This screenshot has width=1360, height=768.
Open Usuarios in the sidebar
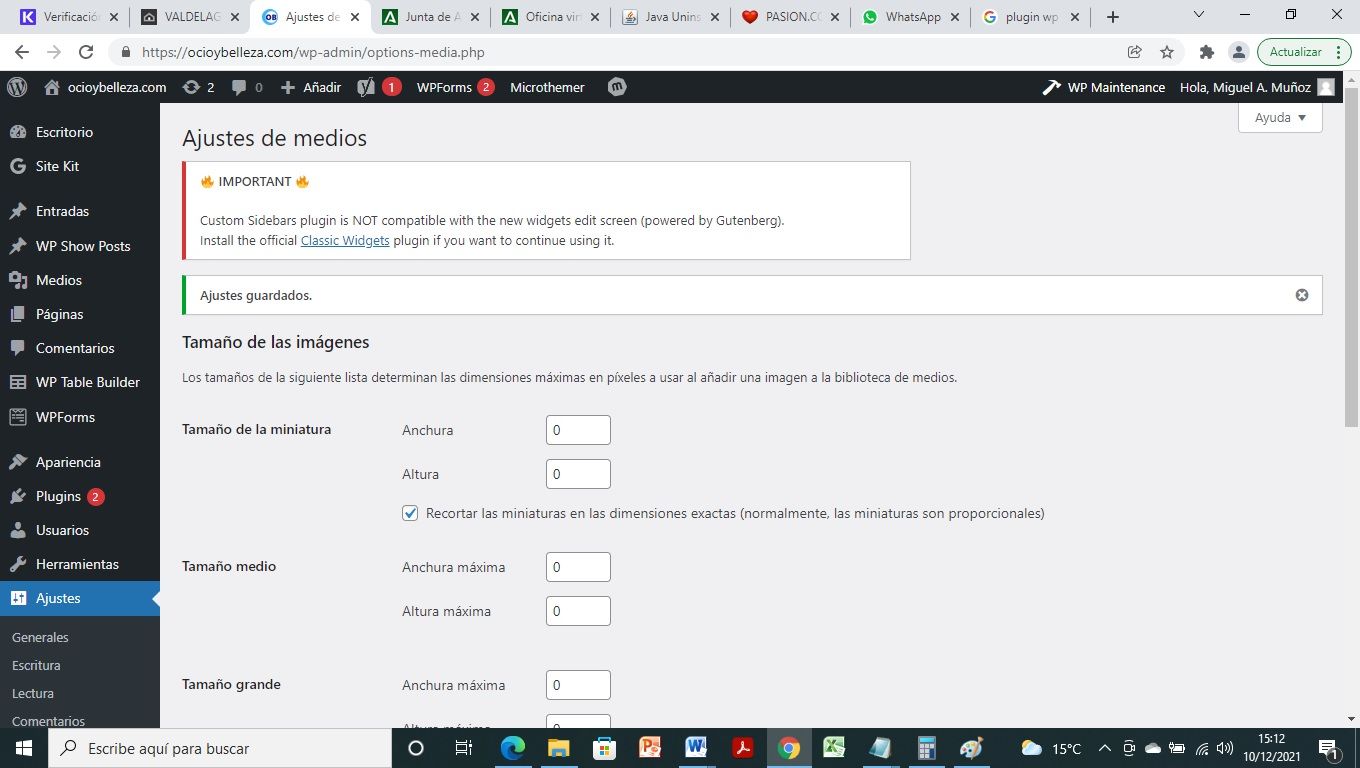click(x=80, y=530)
